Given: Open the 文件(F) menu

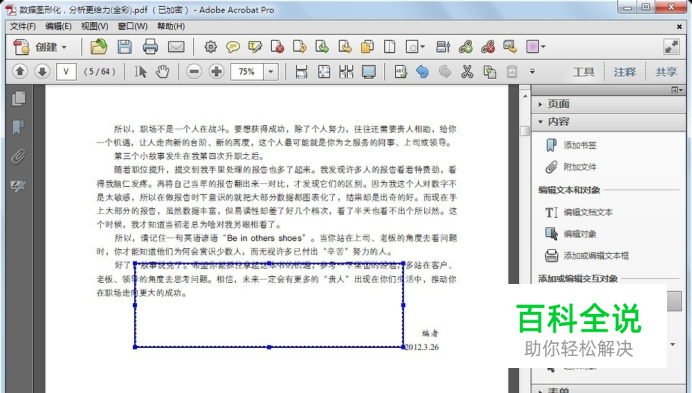Looking at the screenshot, I should [23, 26].
